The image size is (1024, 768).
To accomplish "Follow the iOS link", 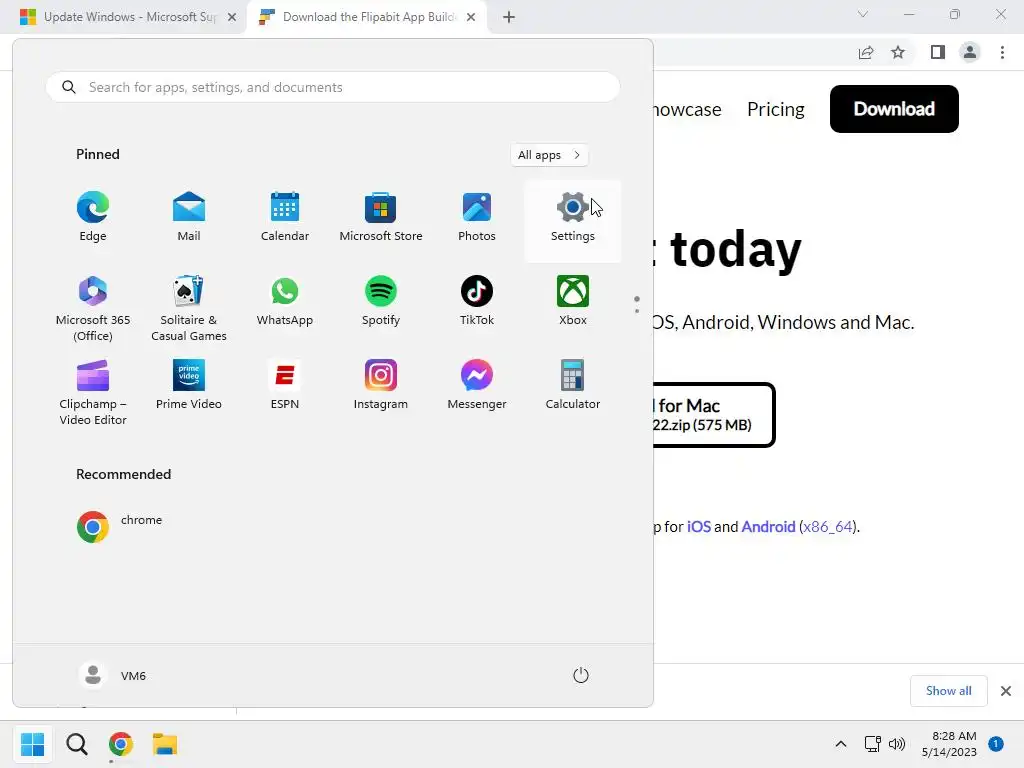I will point(699,526).
